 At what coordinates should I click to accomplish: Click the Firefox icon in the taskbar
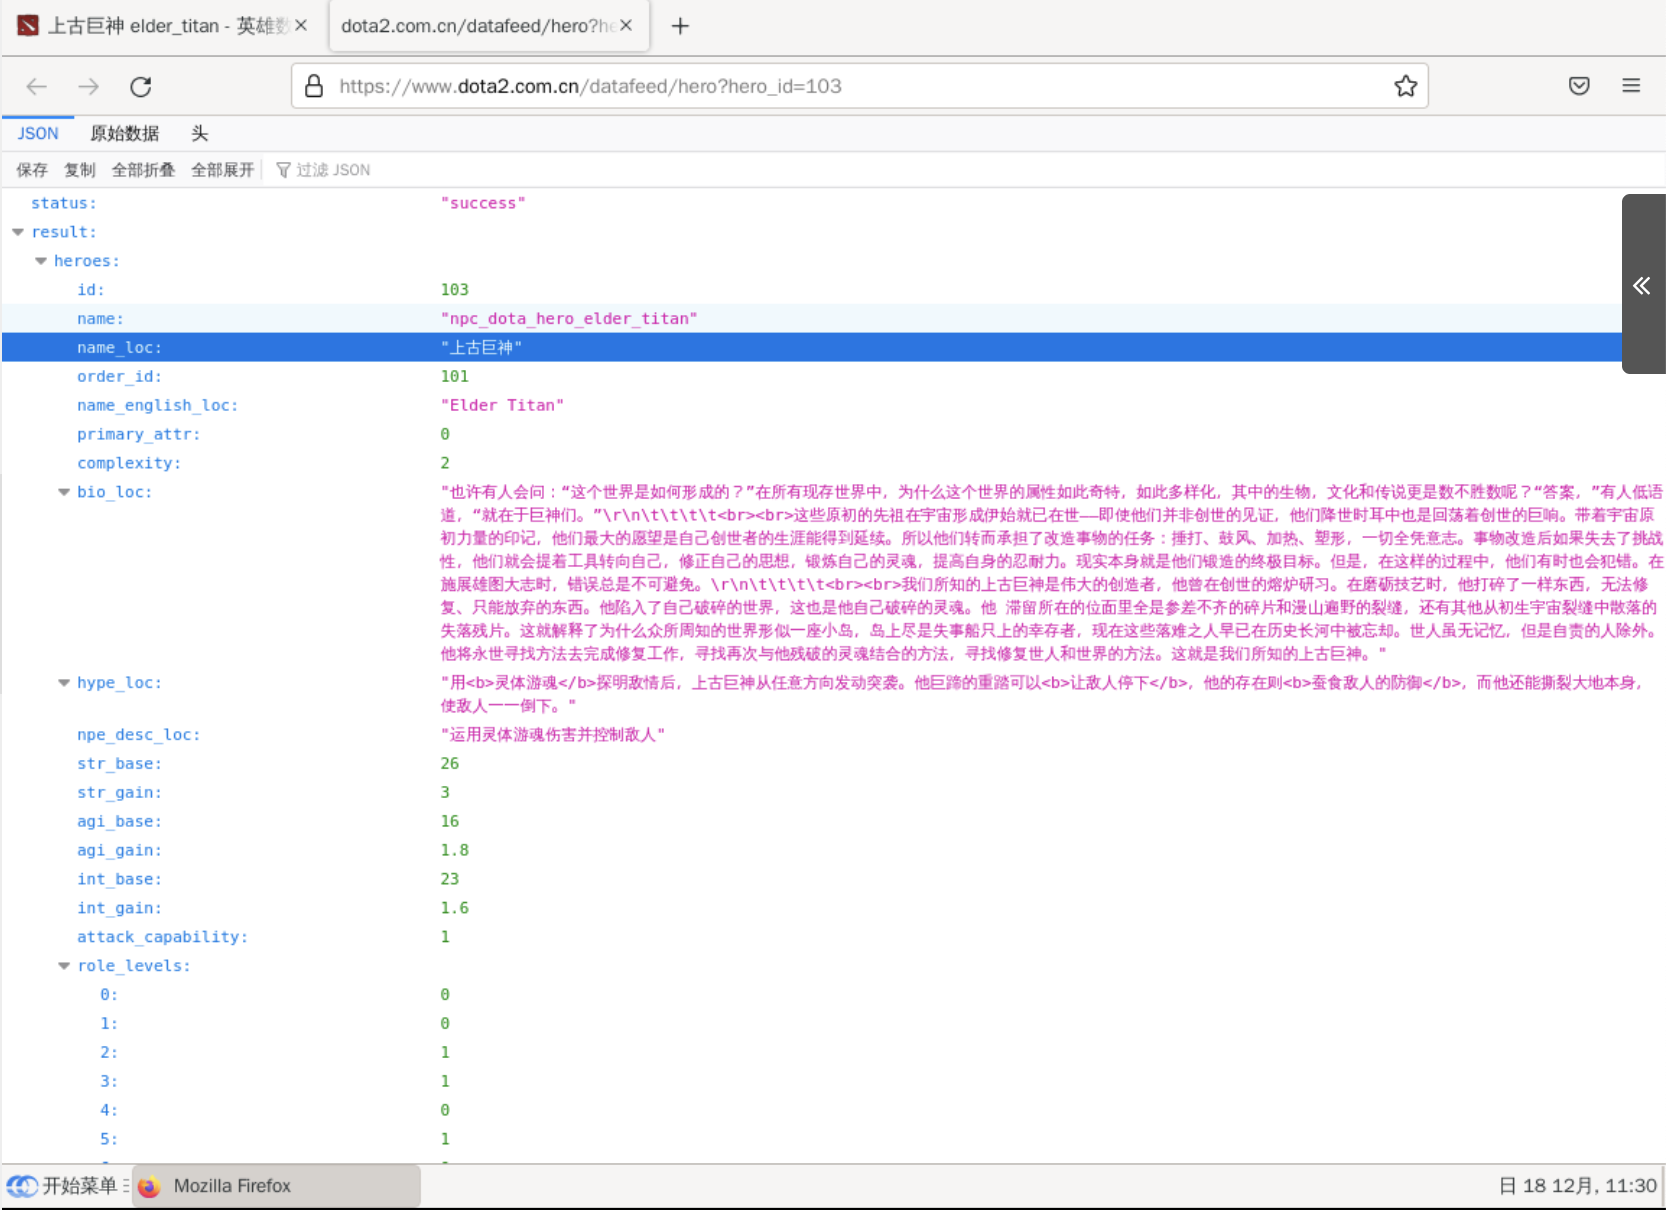point(149,1186)
